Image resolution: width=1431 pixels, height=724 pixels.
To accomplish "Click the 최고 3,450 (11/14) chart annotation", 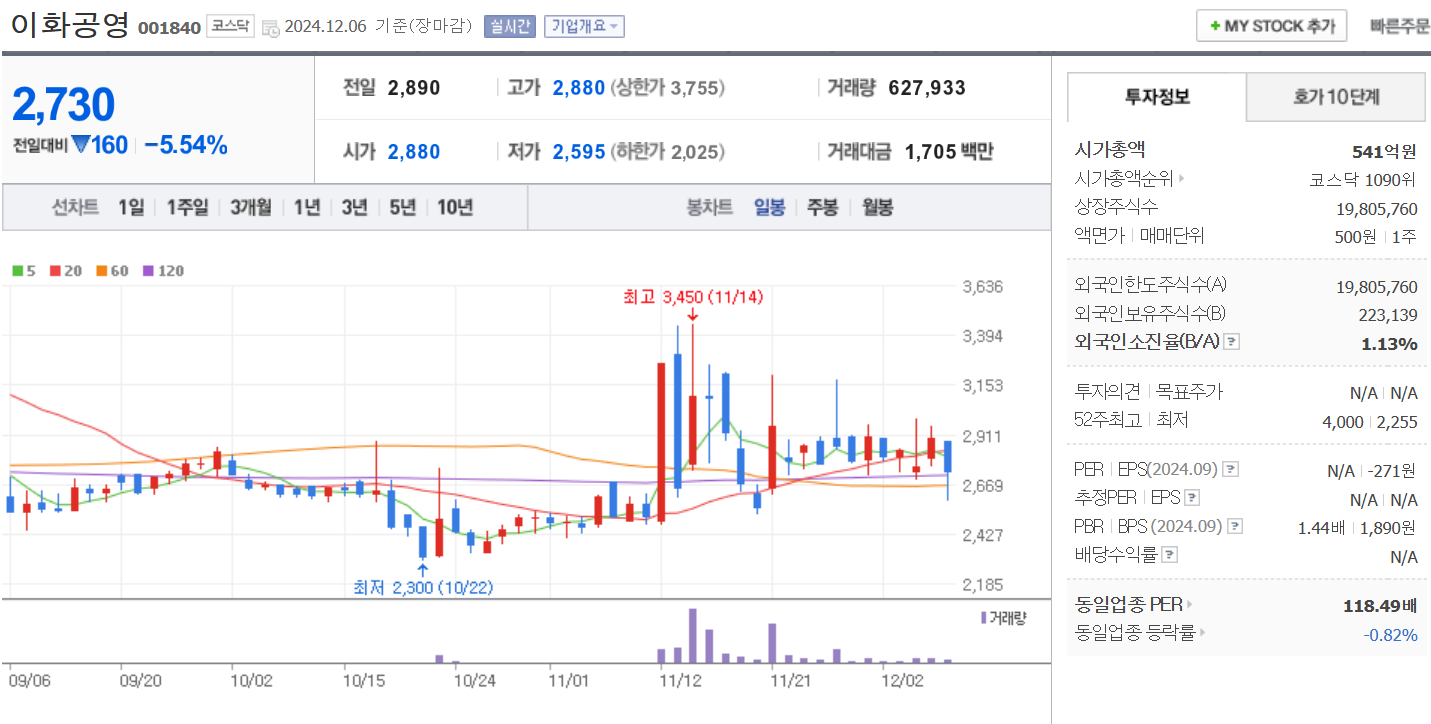I will click(690, 296).
